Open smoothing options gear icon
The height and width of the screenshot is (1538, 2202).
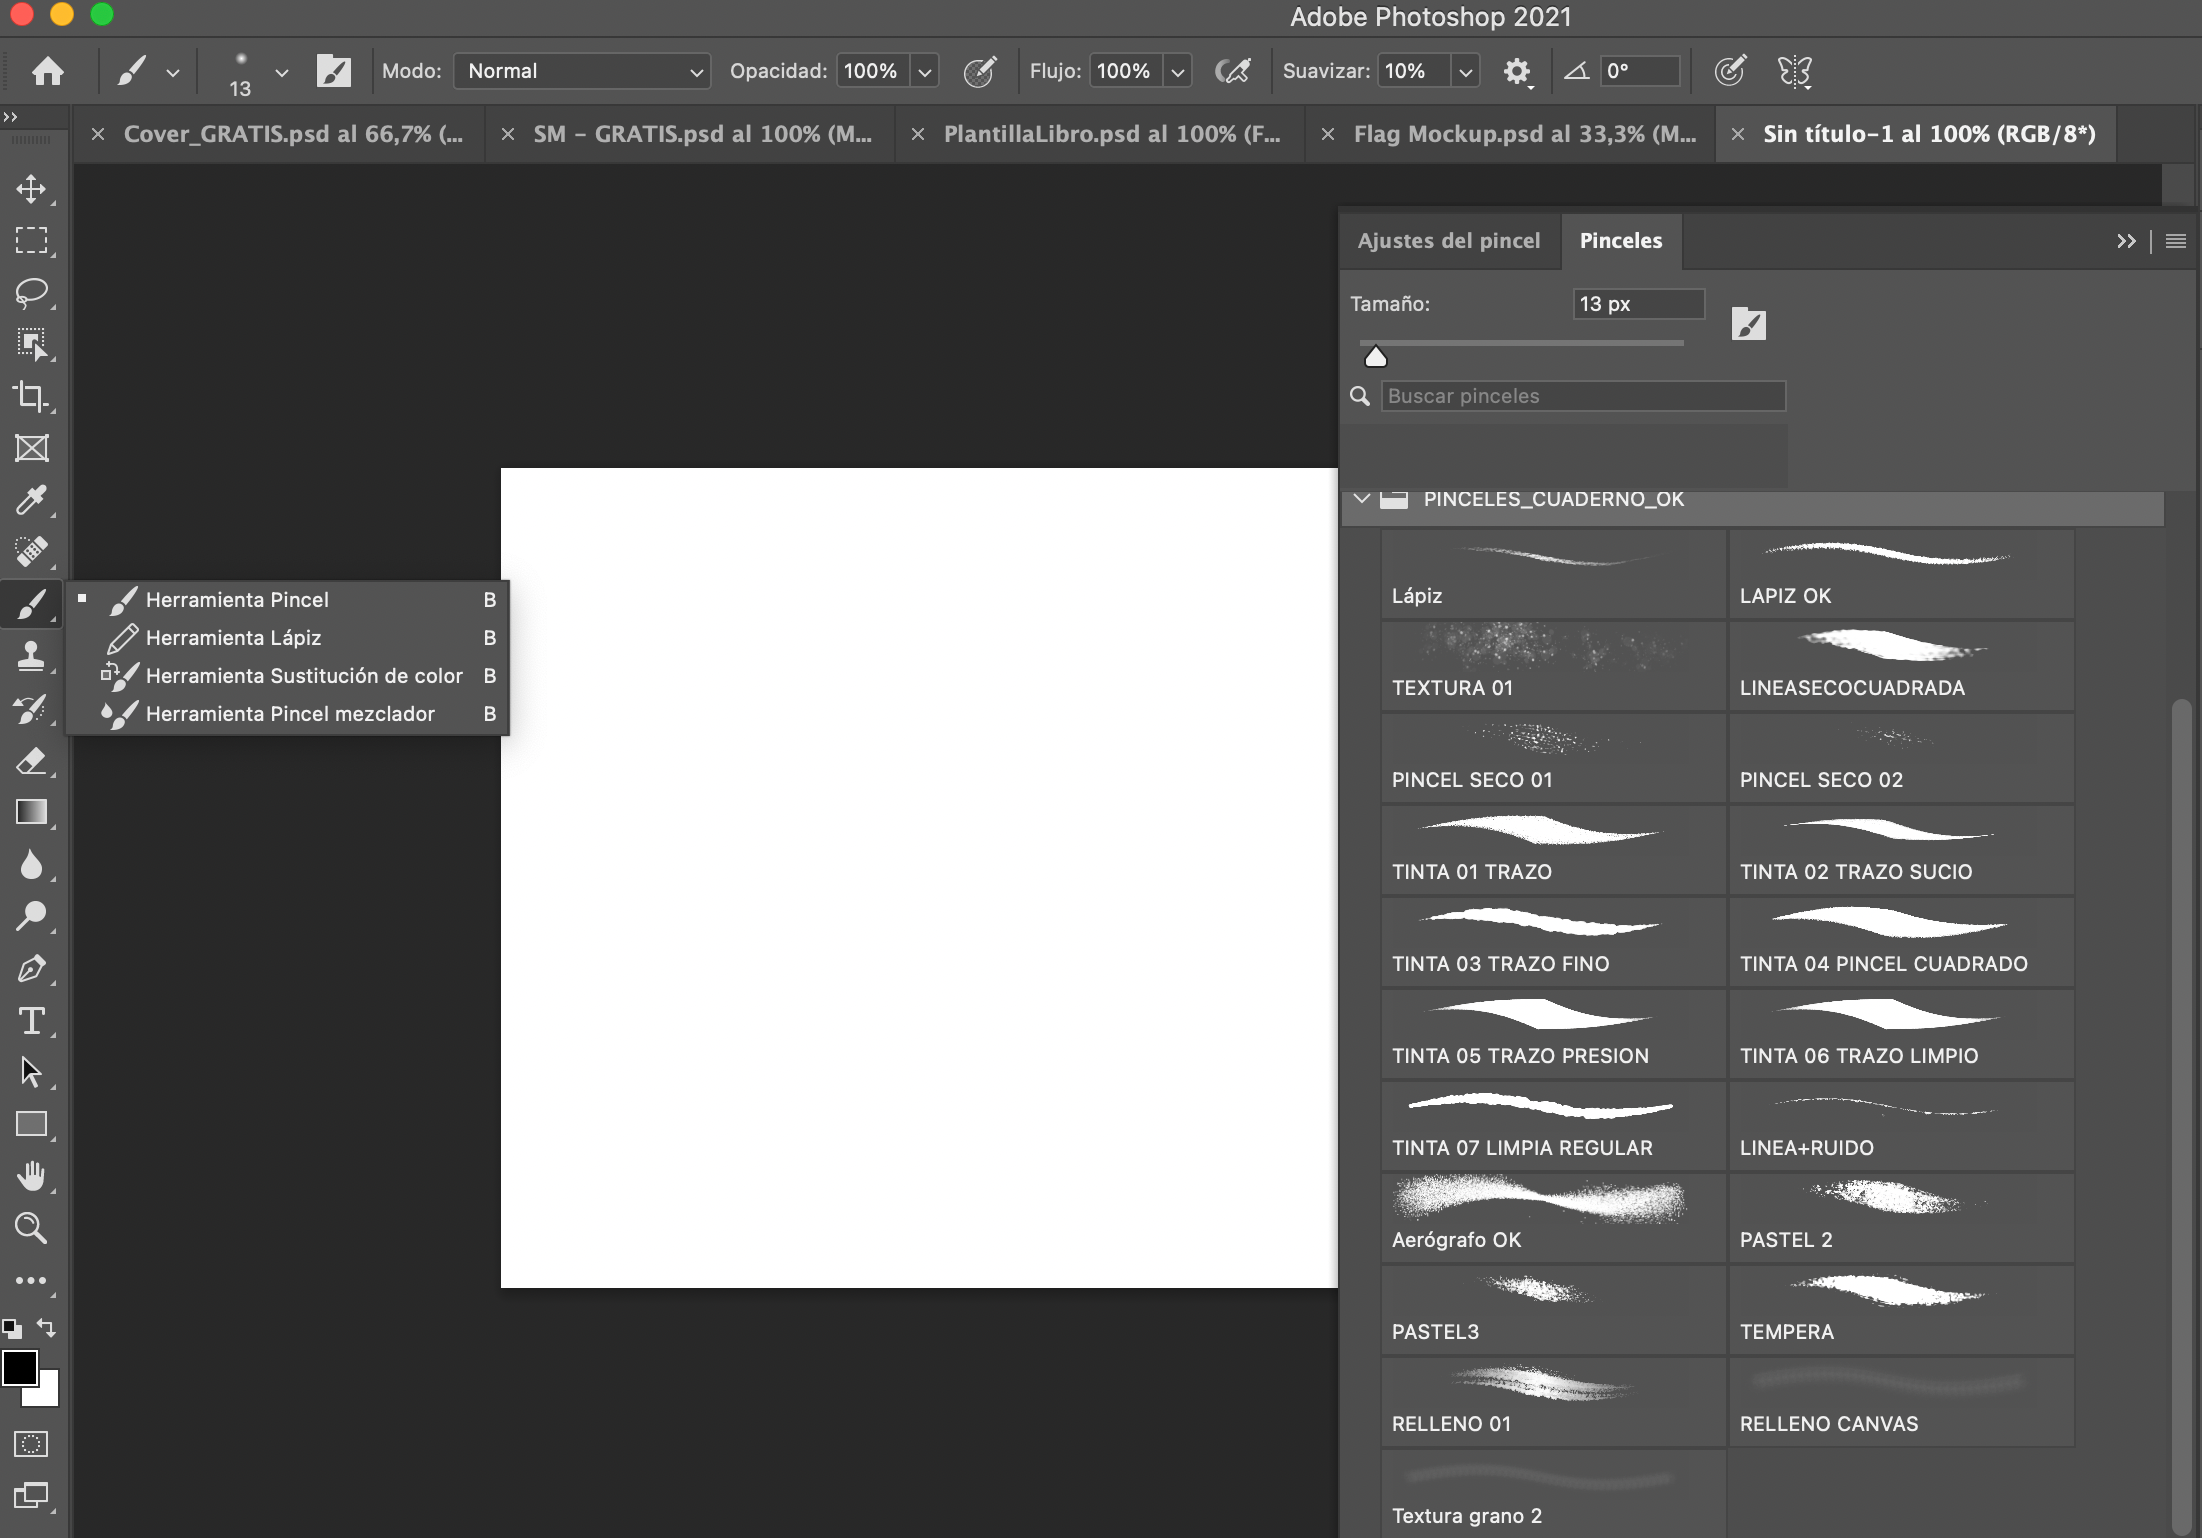coord(1517,71)
